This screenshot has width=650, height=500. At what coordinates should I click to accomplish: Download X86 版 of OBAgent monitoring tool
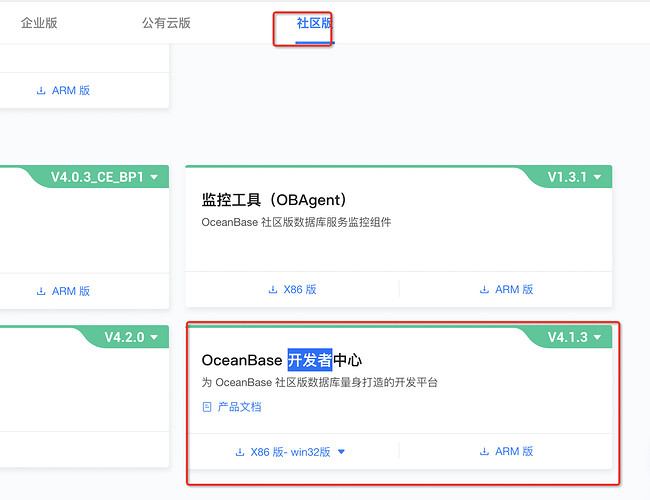tap(292, 289)
